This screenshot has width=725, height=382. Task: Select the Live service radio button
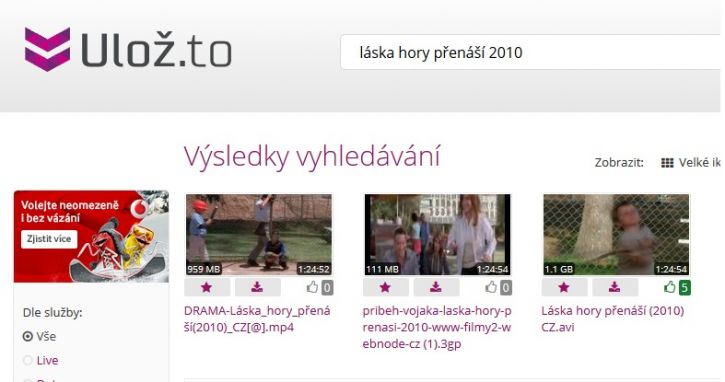(28, 360)
